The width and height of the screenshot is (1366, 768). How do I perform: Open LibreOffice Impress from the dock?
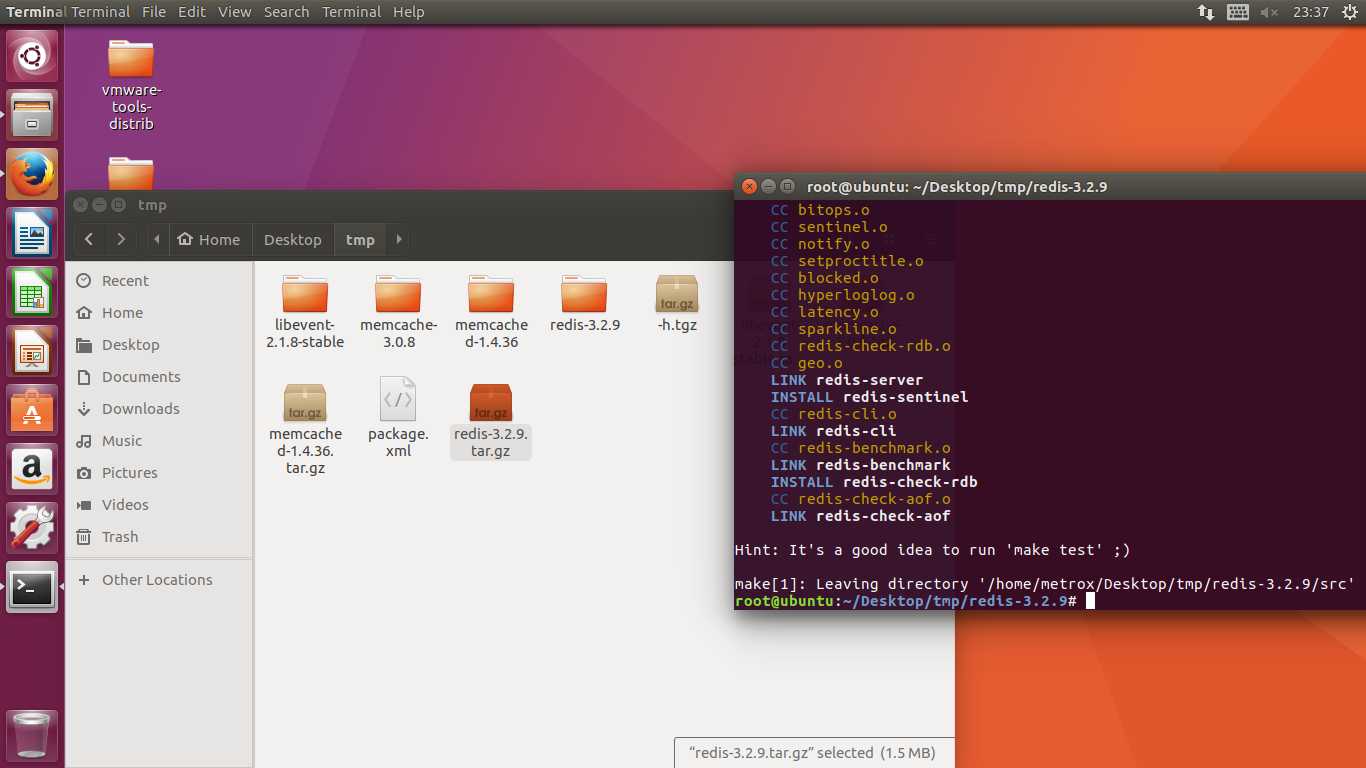coord(32,351)
